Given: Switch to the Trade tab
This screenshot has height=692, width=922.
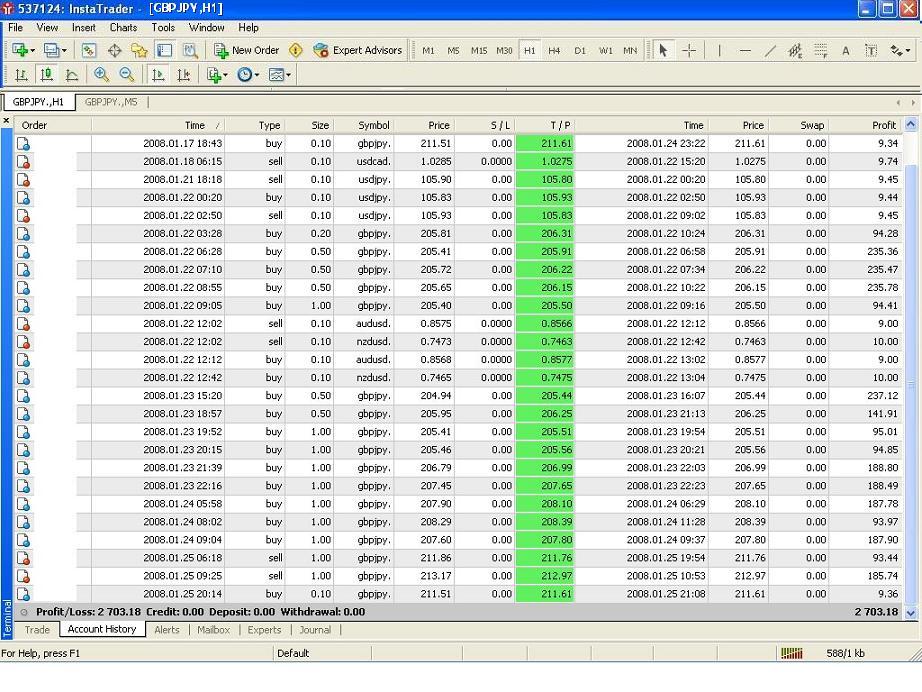Looking at the screenshot, I should pos(37,630).
